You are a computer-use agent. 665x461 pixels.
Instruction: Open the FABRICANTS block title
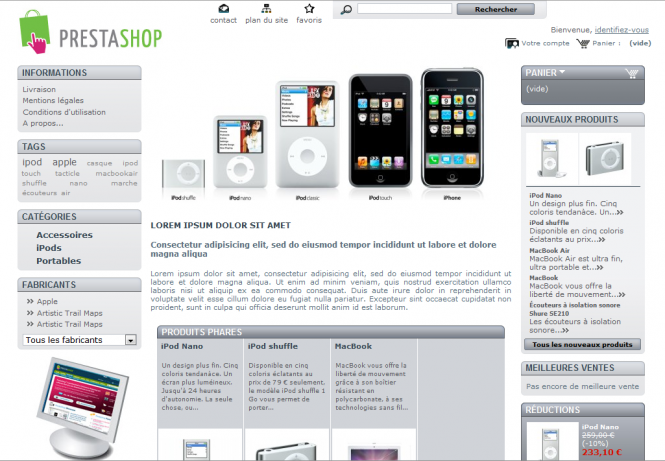point(49,285)
